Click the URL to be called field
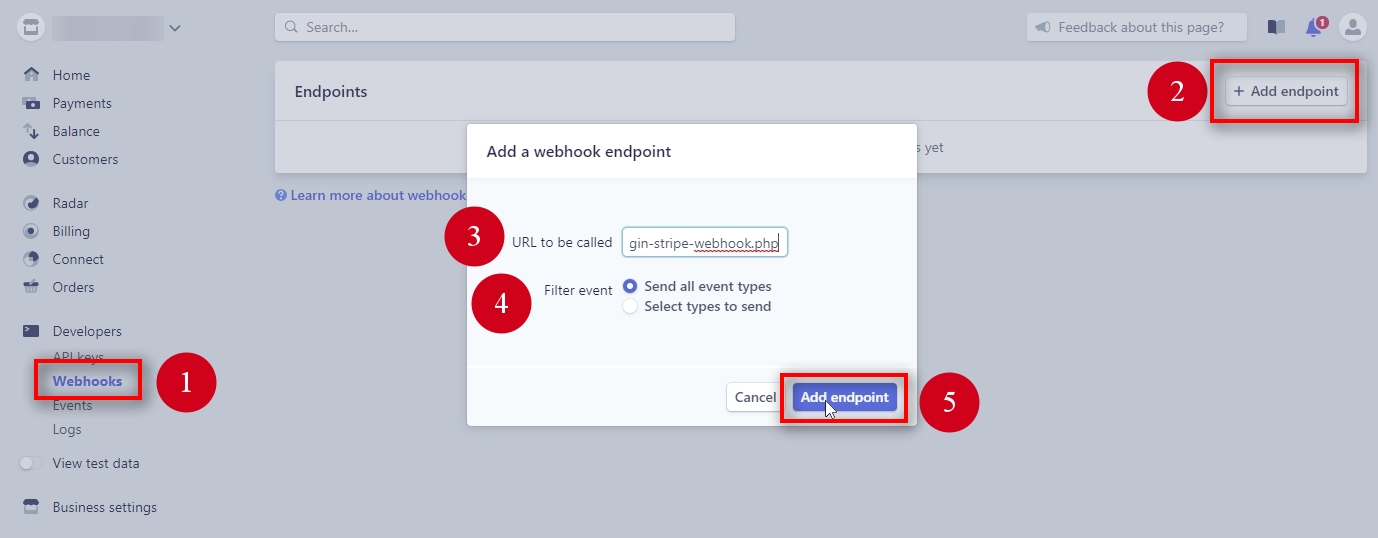Image resolution: width=1378 pixels, height=538 pixels. point(705,242)
